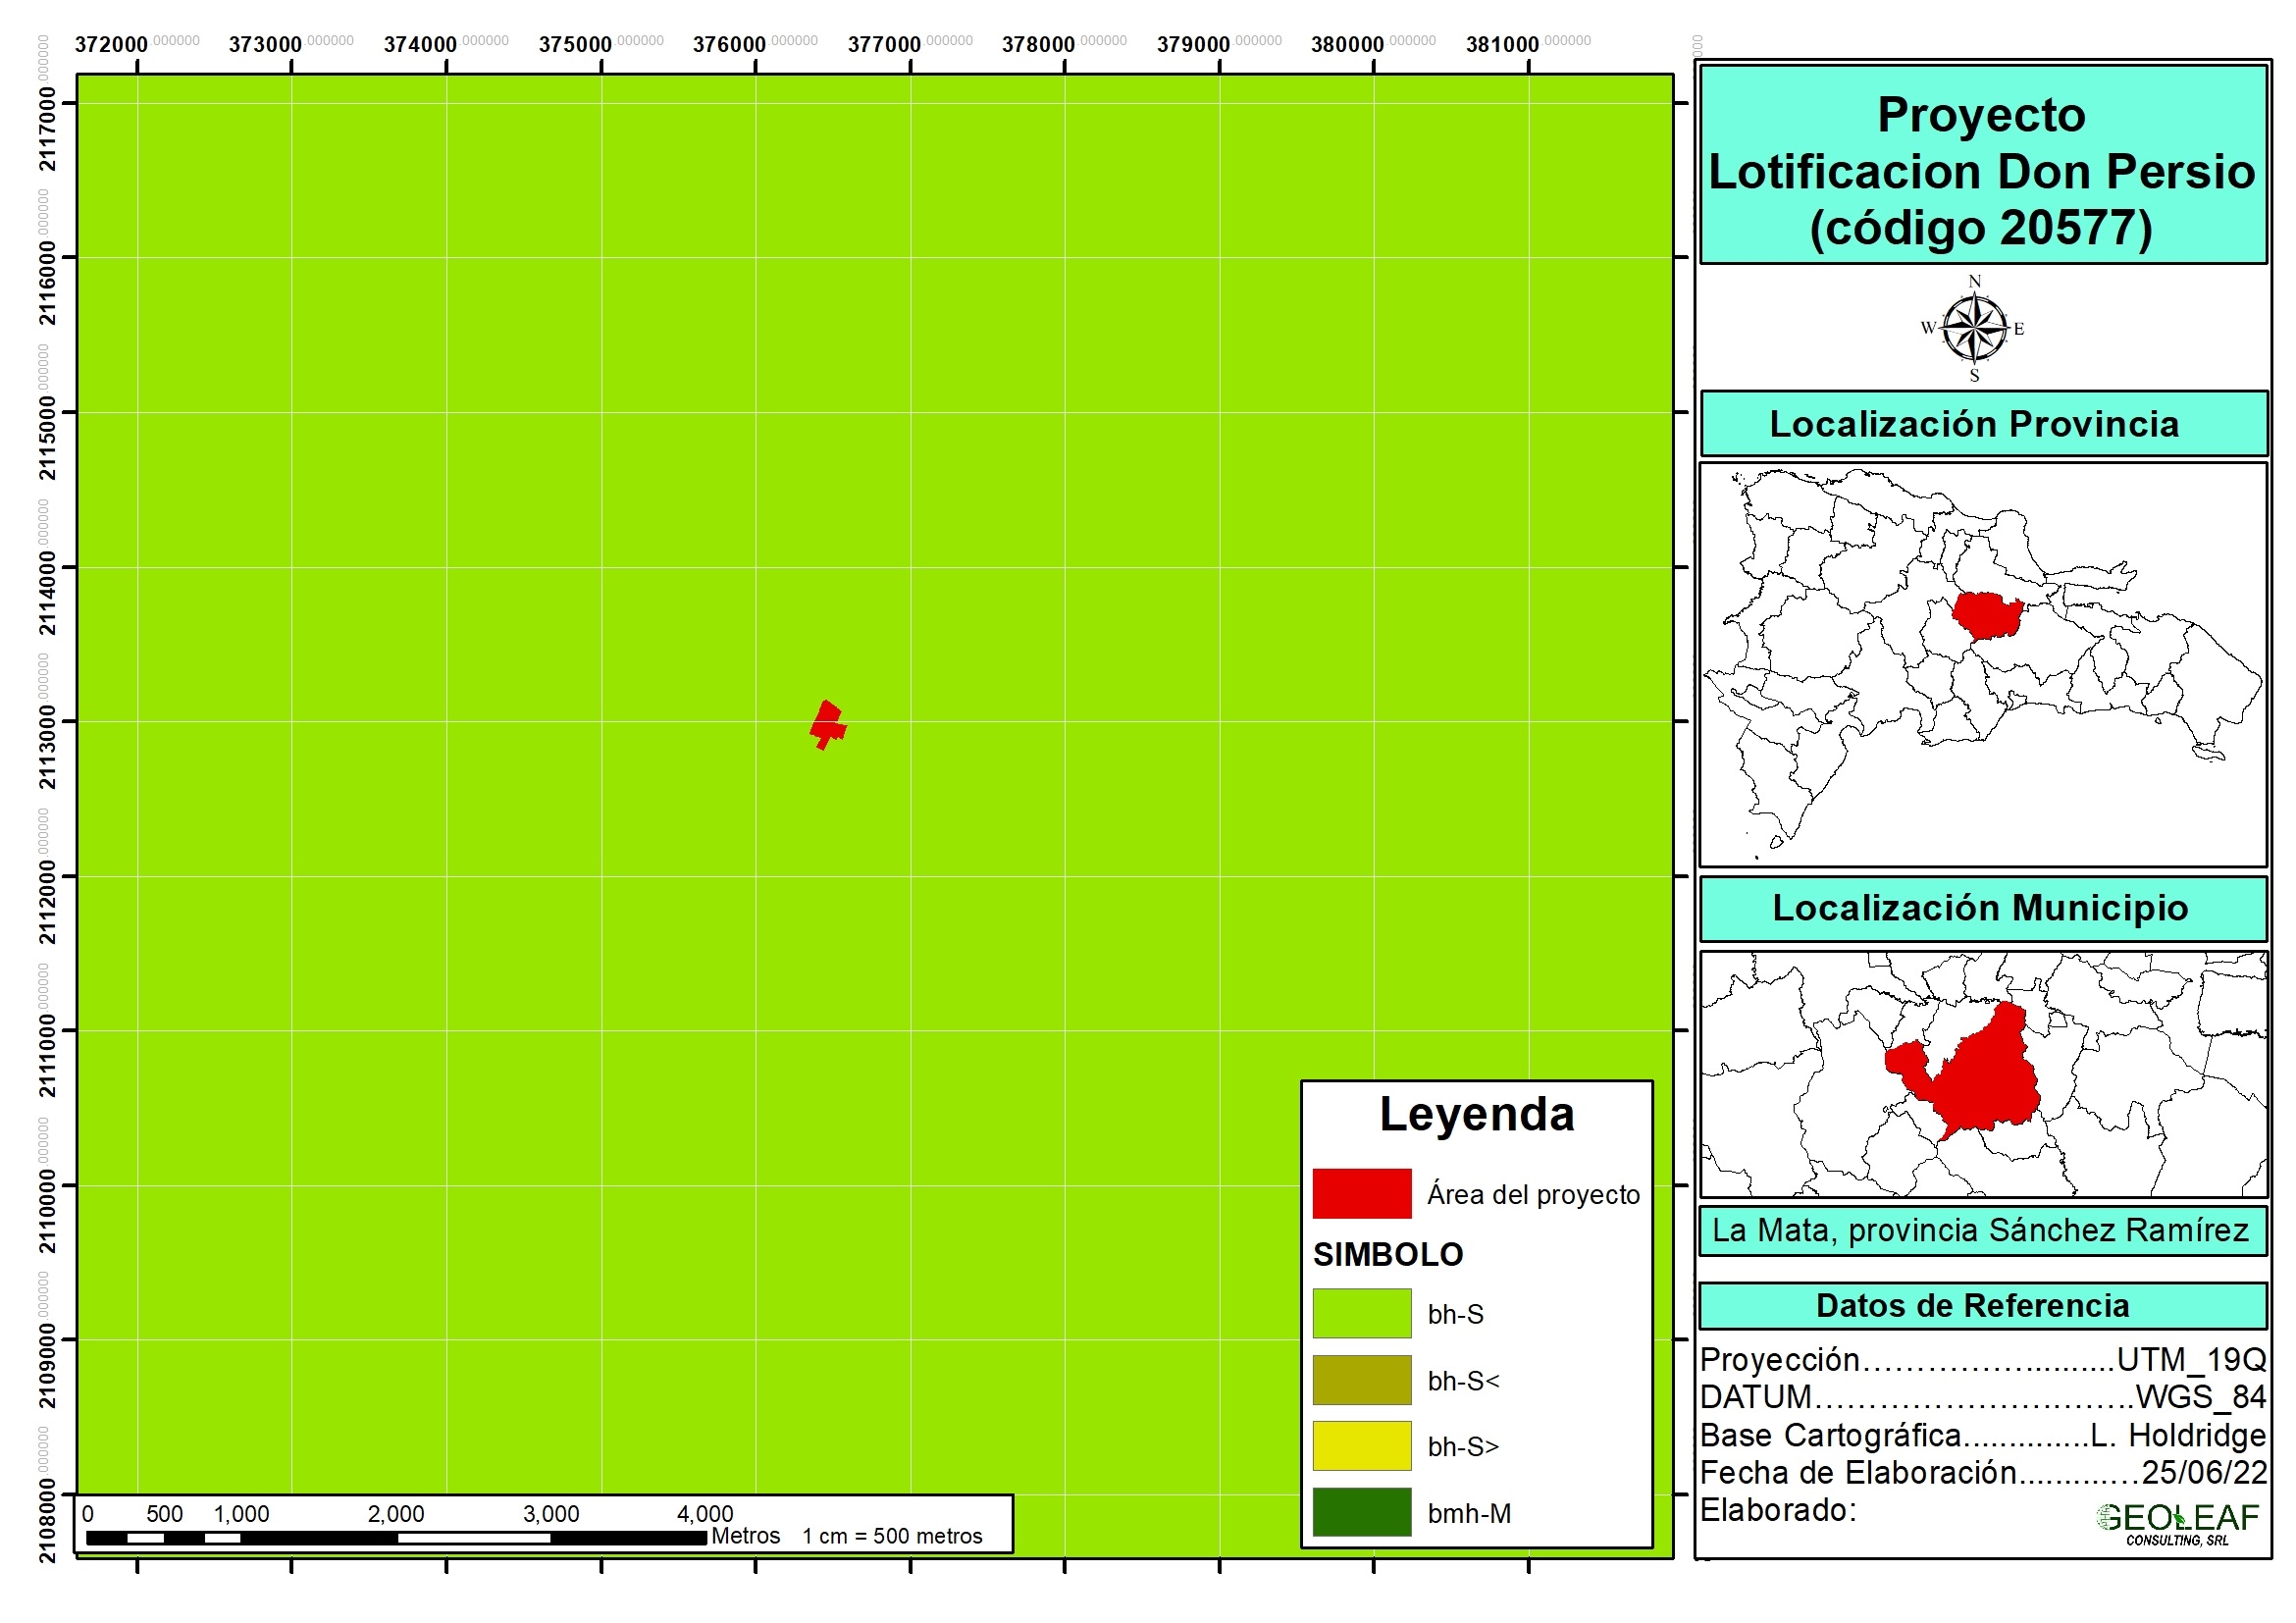Click the 2113000 northing coordinate label
2296x1623 pixels.
[x=47, y=746]
